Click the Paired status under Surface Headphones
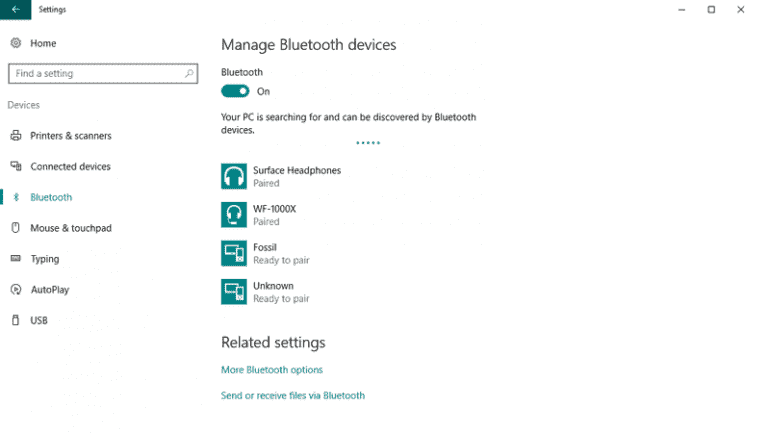Screen dimensions: 770x433 pos(266,183)
